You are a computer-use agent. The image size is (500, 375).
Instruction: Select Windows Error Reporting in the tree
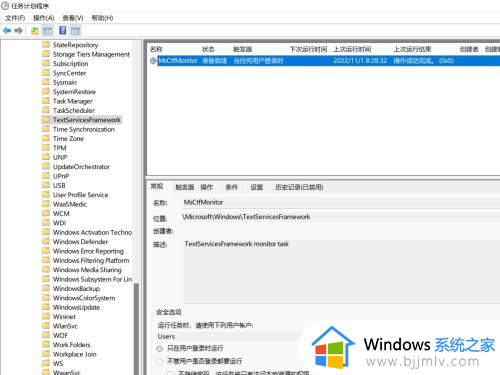[88, 251]
